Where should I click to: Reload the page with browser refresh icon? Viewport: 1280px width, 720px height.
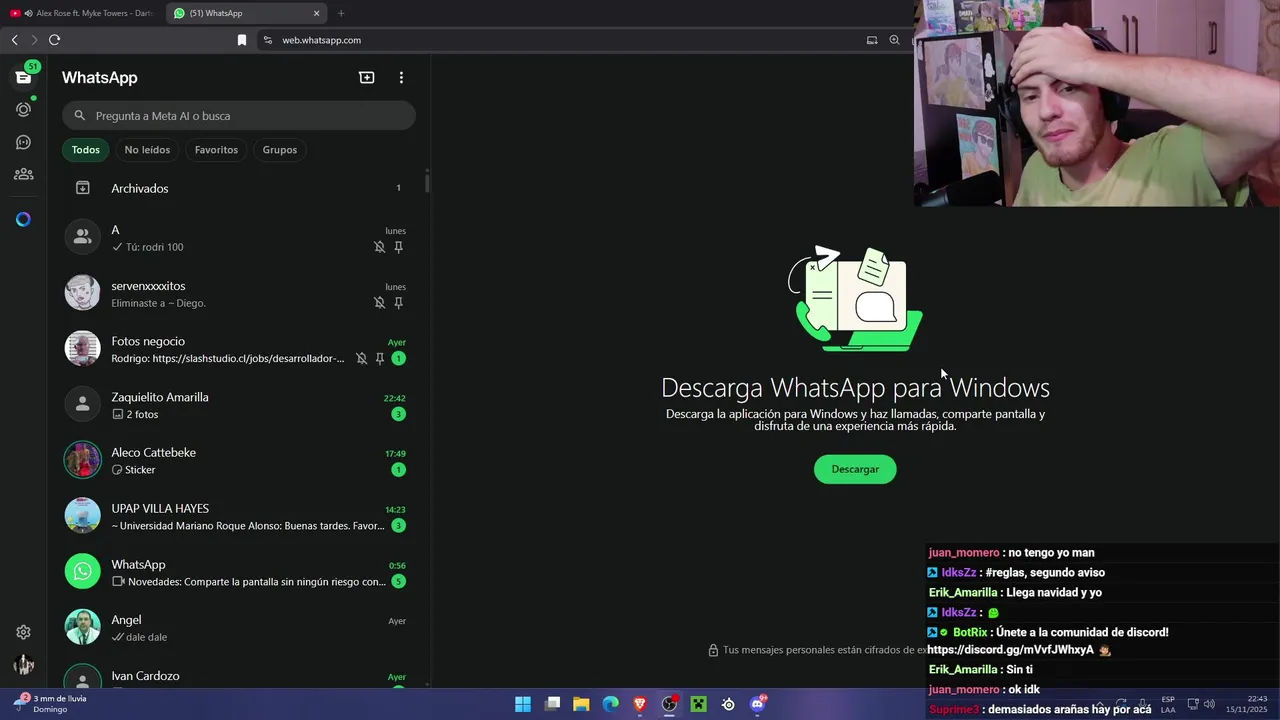(x=54, y=40)
